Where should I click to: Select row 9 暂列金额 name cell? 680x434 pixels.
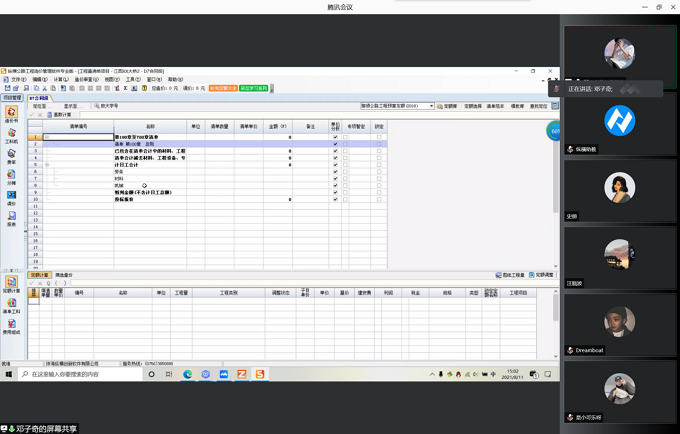pos(150,193)
